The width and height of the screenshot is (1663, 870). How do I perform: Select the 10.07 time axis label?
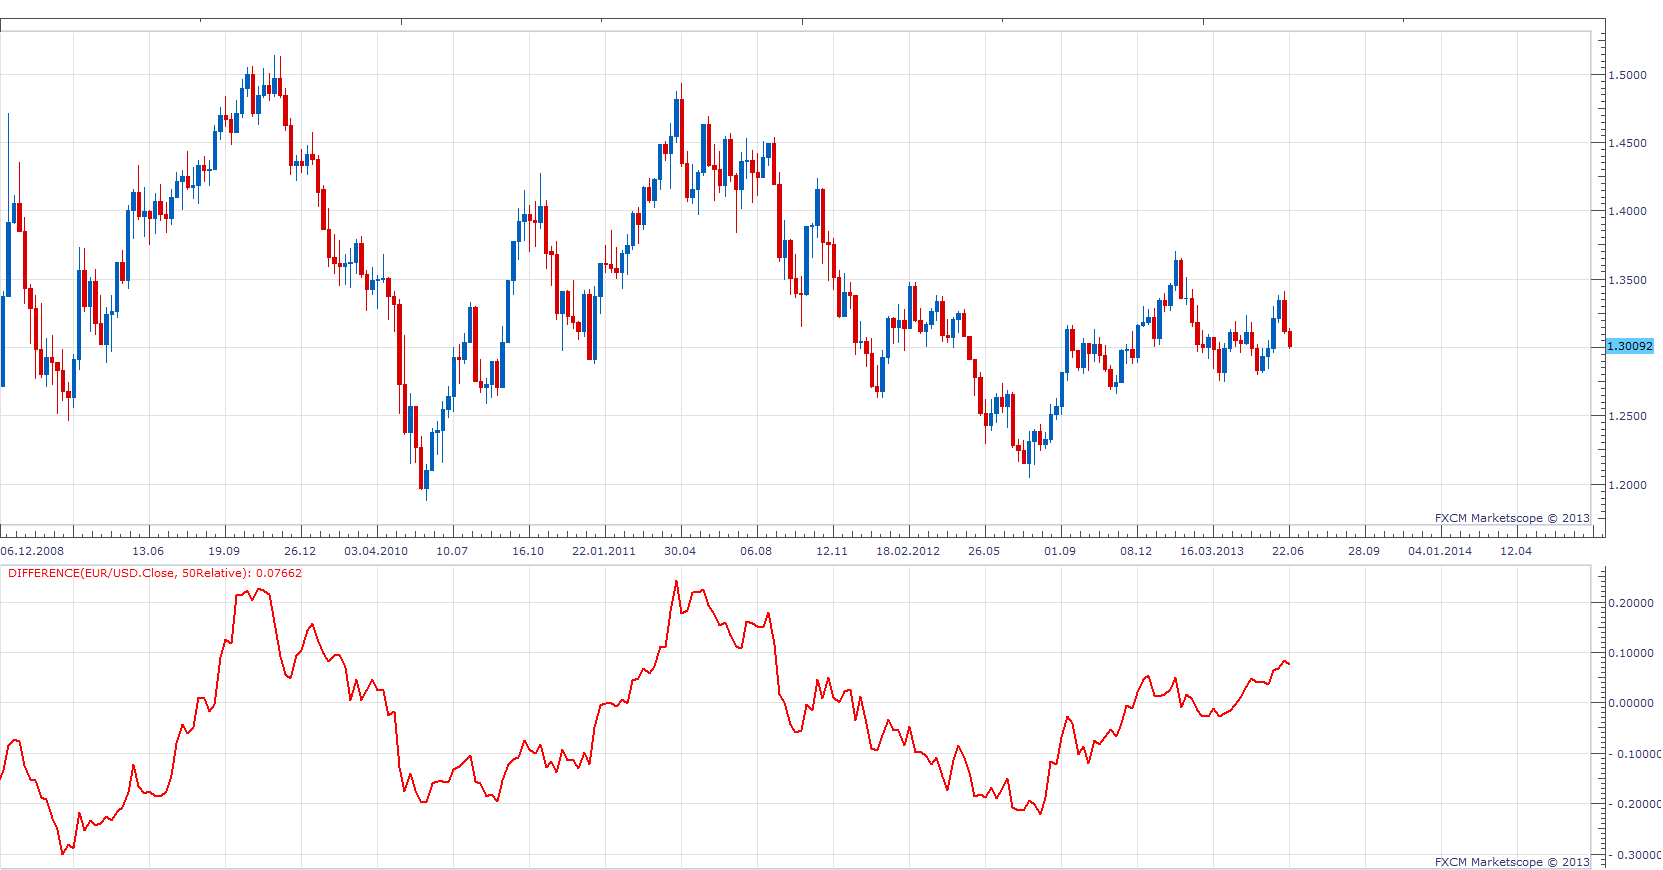452,551
